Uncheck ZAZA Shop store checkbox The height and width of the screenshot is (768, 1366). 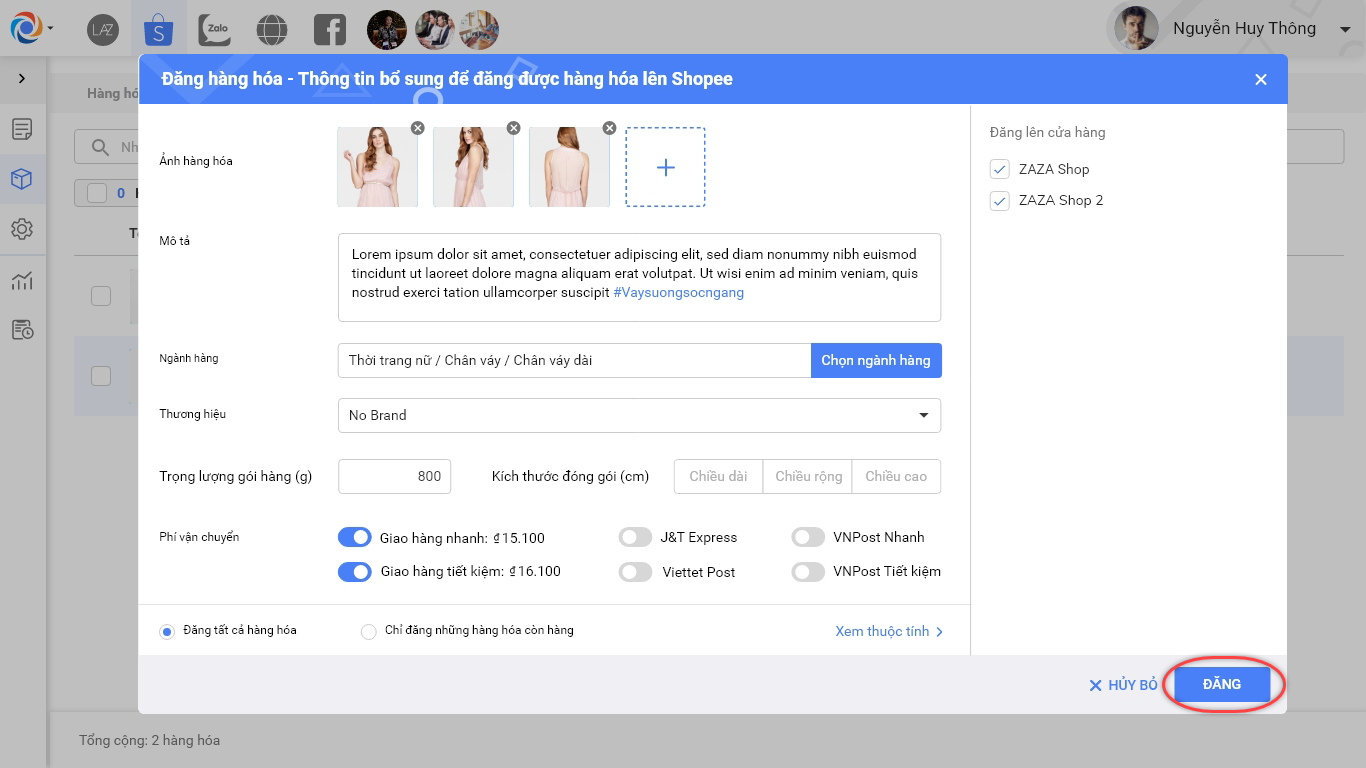pyautogui.click(x=999, y=169)
